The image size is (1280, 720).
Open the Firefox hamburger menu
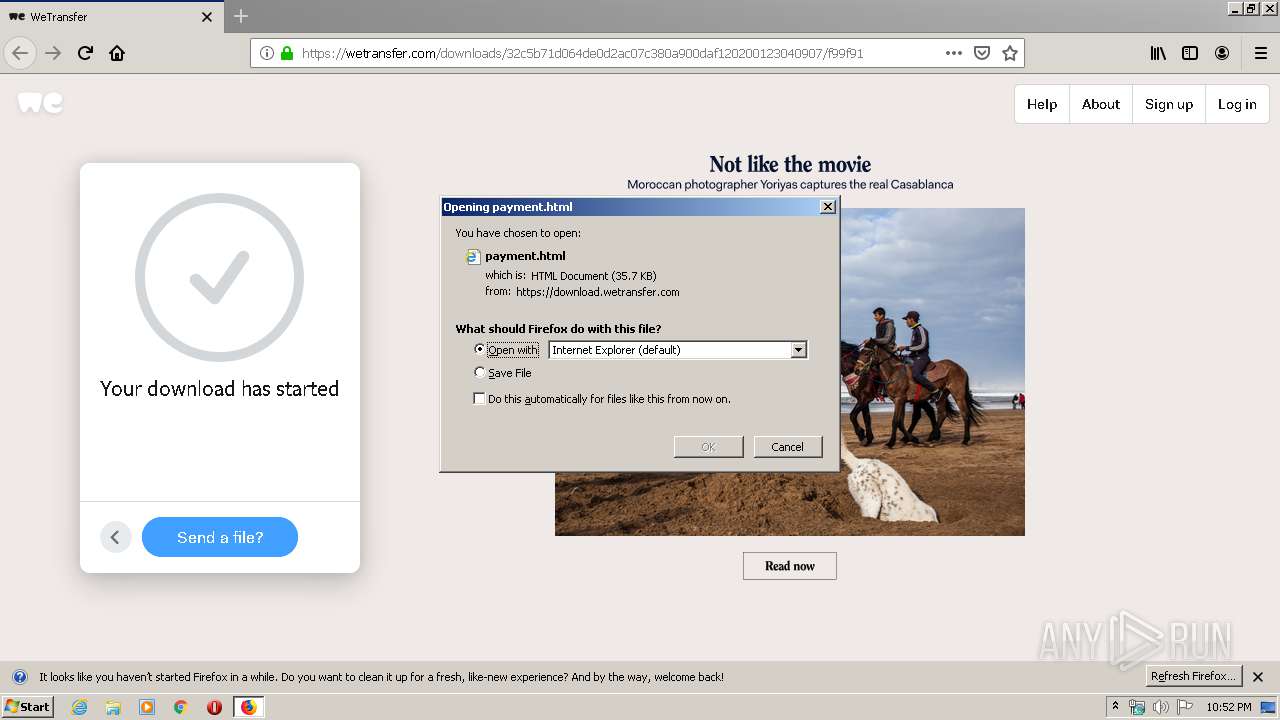pos(1260,53)
